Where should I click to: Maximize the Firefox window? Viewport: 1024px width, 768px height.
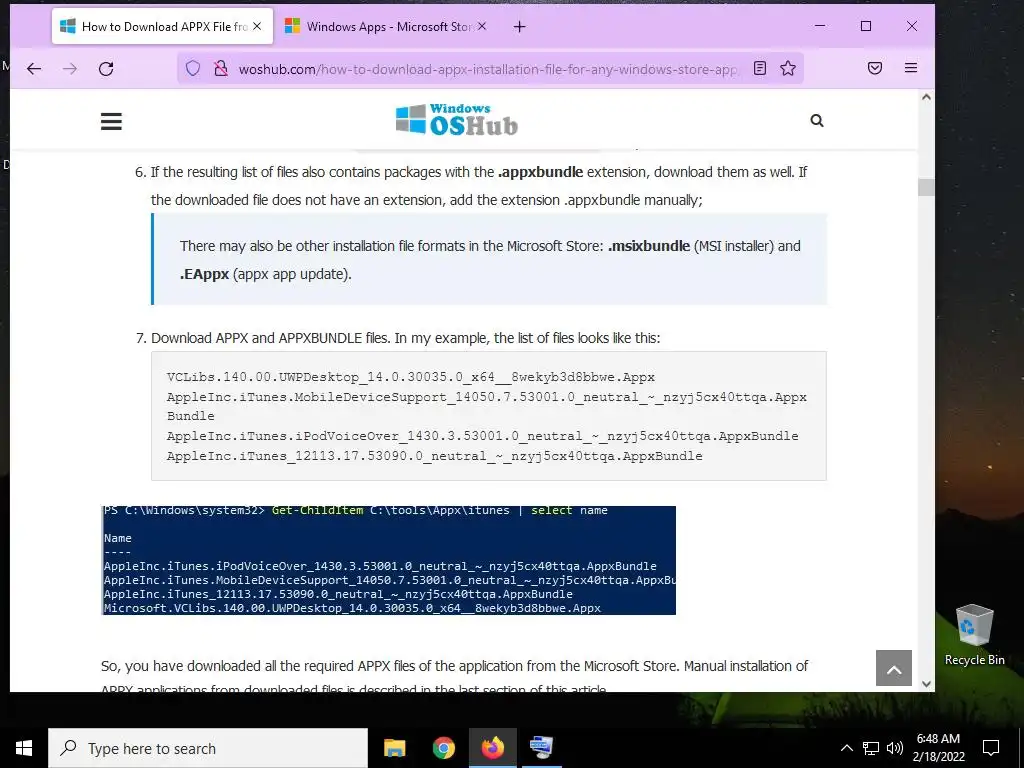coord(866,26)
